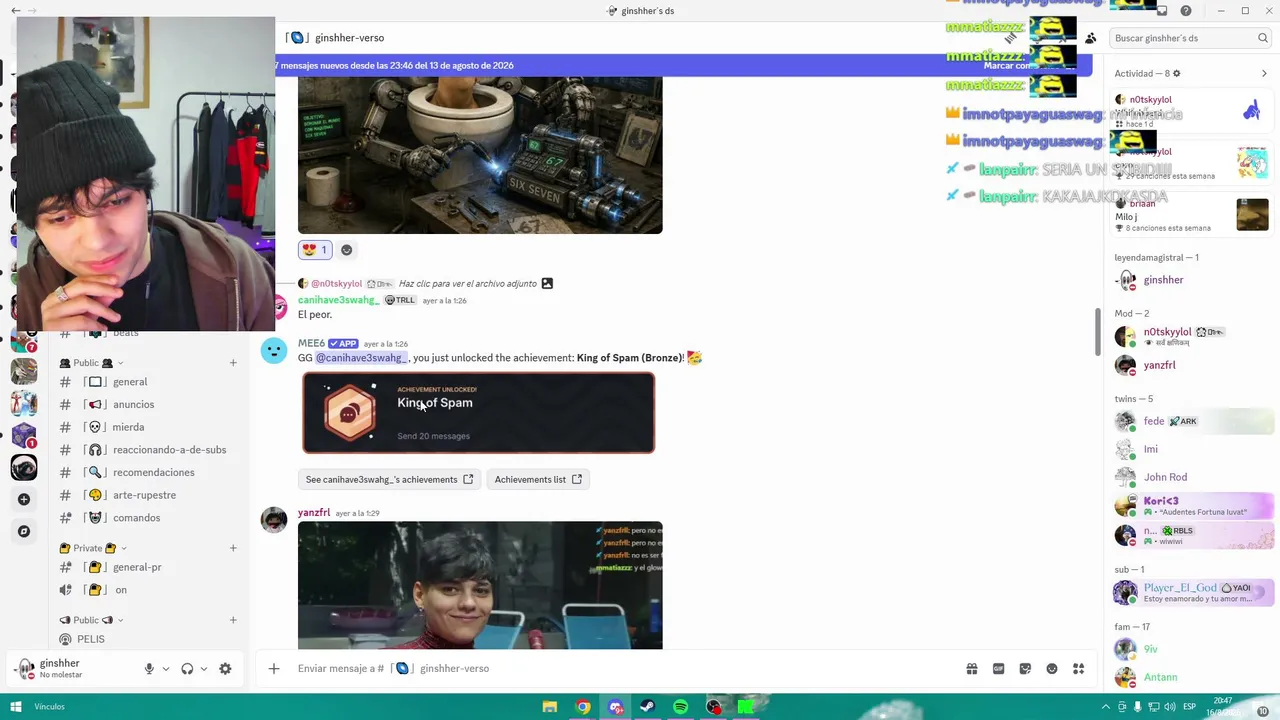Create channel in first Public category
This screenshot has height=720, width=1280.
(233, 363)
